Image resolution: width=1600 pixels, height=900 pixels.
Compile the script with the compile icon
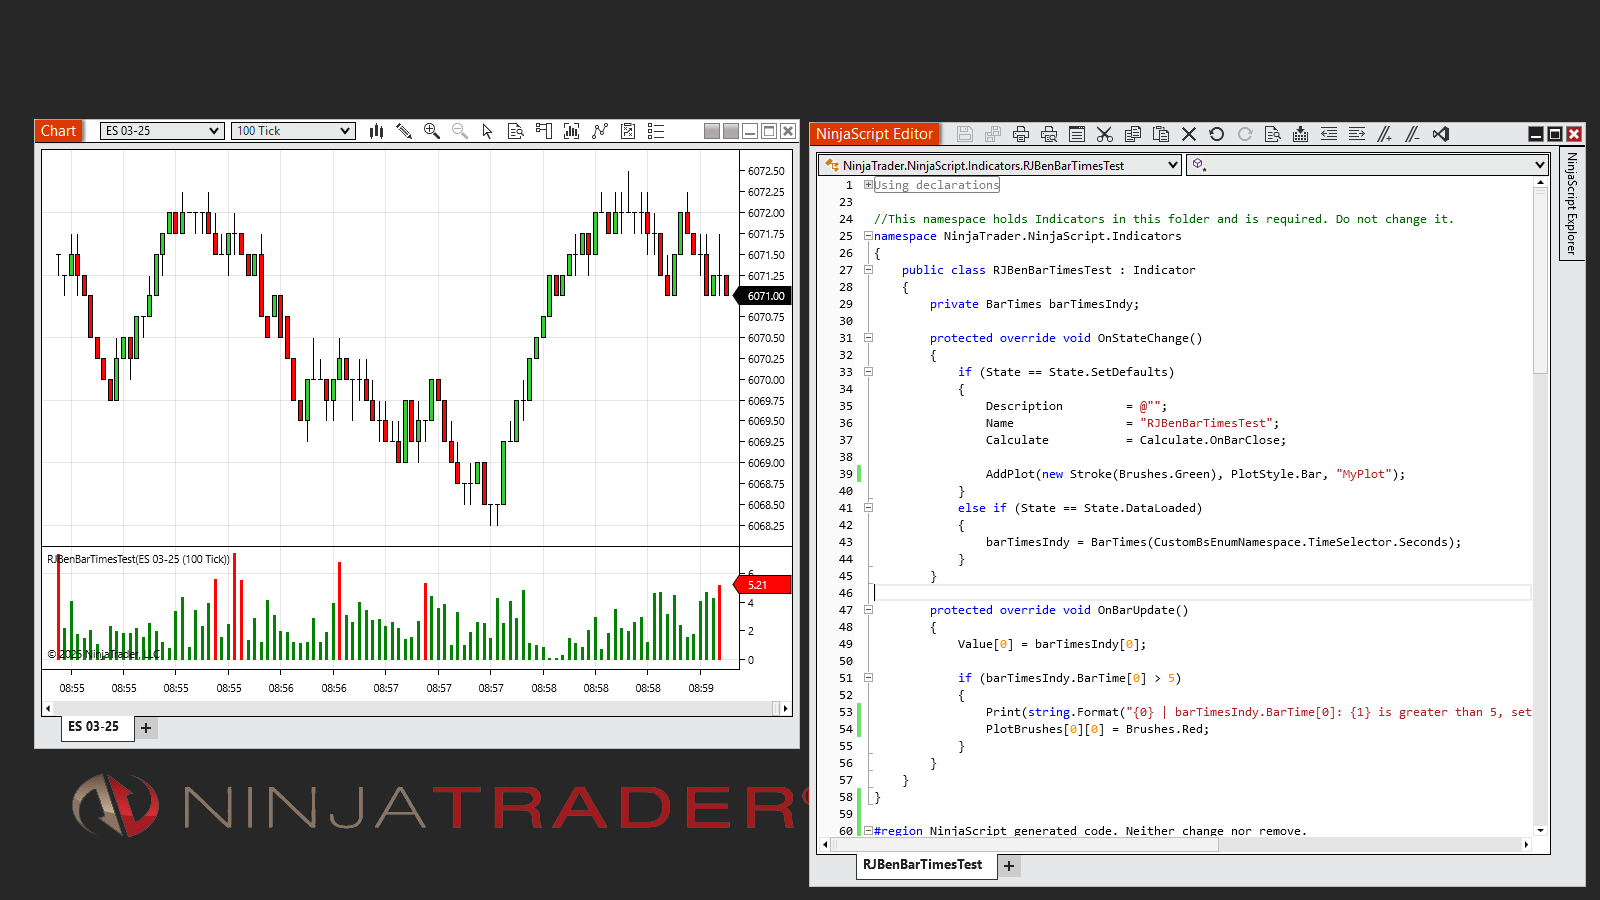[1301, 134]
